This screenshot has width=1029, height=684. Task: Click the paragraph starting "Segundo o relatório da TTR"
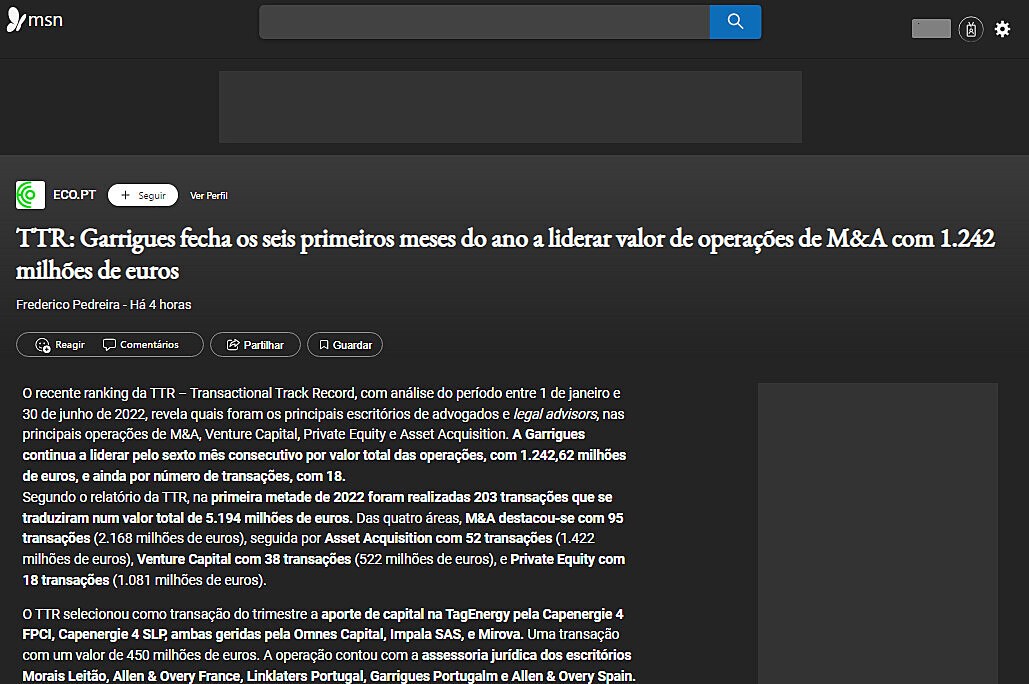pos(324,538)
